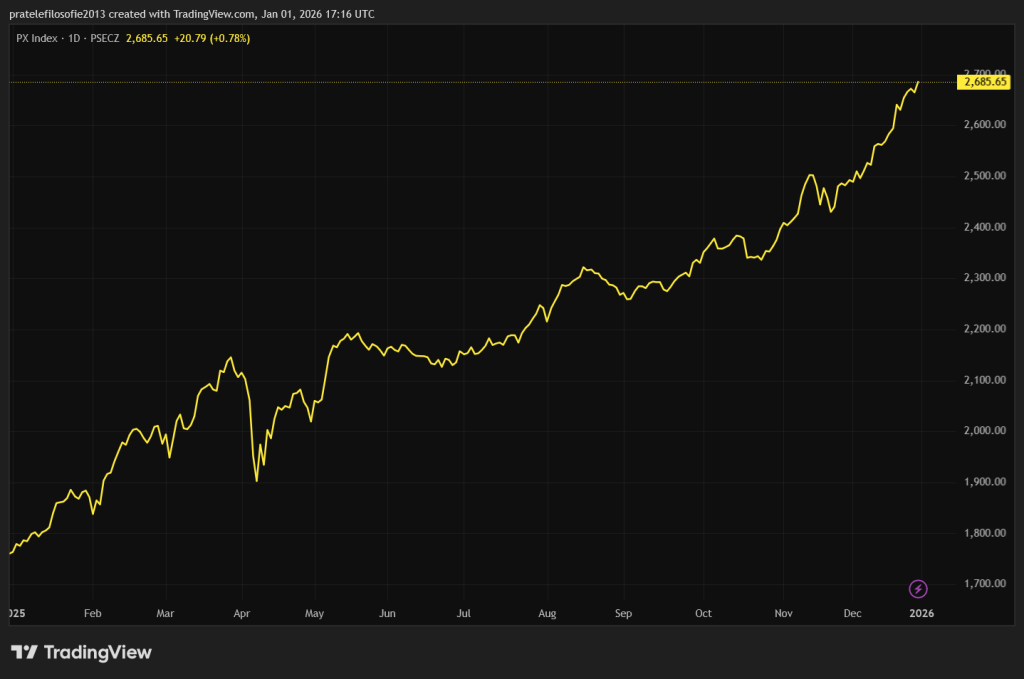
Task: Click the purple lightning bolt icon
Action: (918, 588)
